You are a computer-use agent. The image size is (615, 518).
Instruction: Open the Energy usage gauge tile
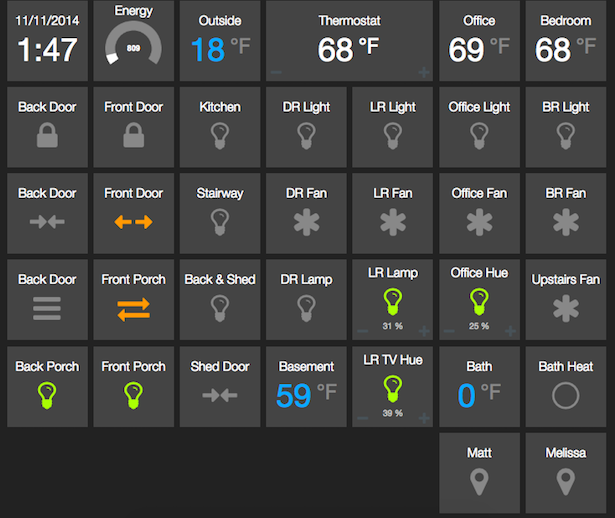pos(133,45)
